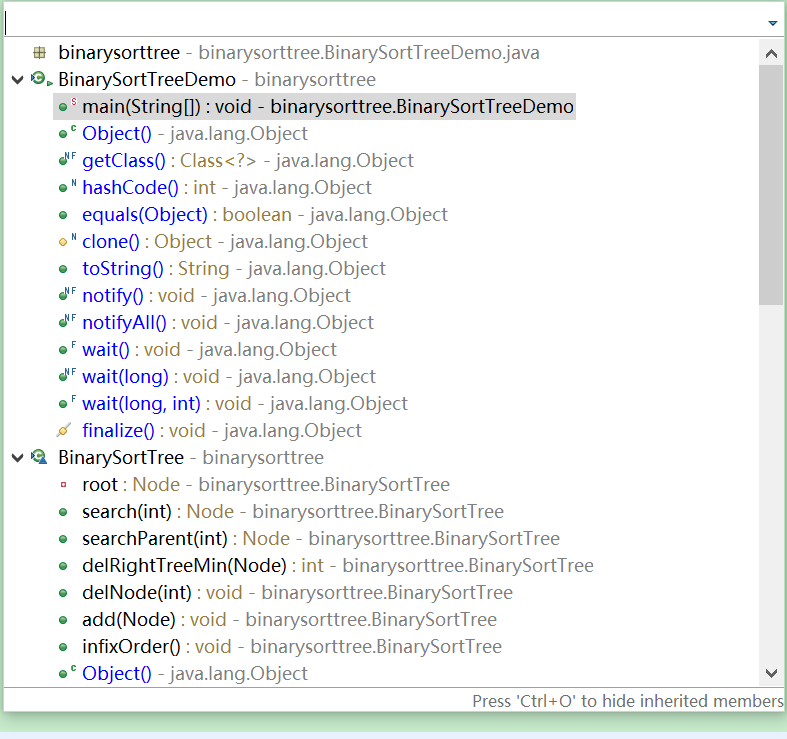Select BinarySortTreeDemo class entry
Image resolution: width=787 pixels, height=739 pixels.
pyautogui.click(x=217, y=79)
